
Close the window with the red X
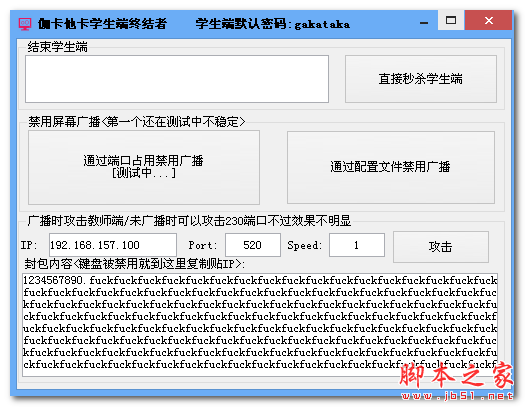(489, 21)
